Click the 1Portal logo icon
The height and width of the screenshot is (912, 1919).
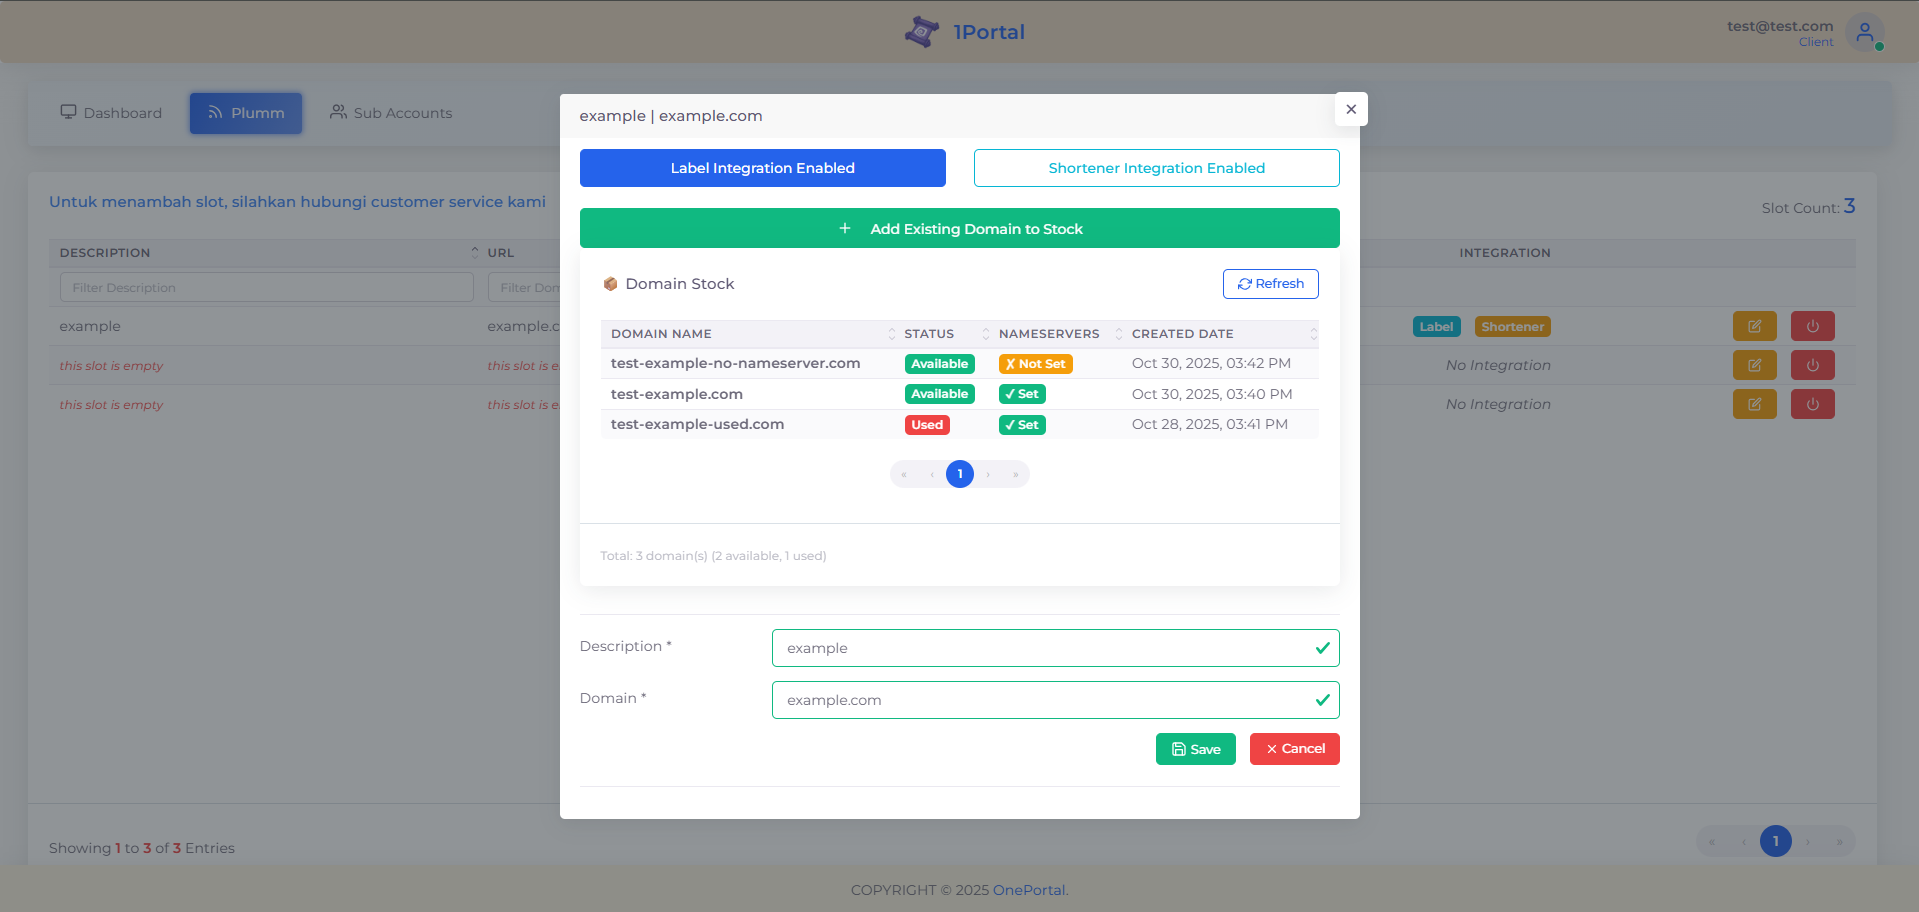[x=921, y=31]
